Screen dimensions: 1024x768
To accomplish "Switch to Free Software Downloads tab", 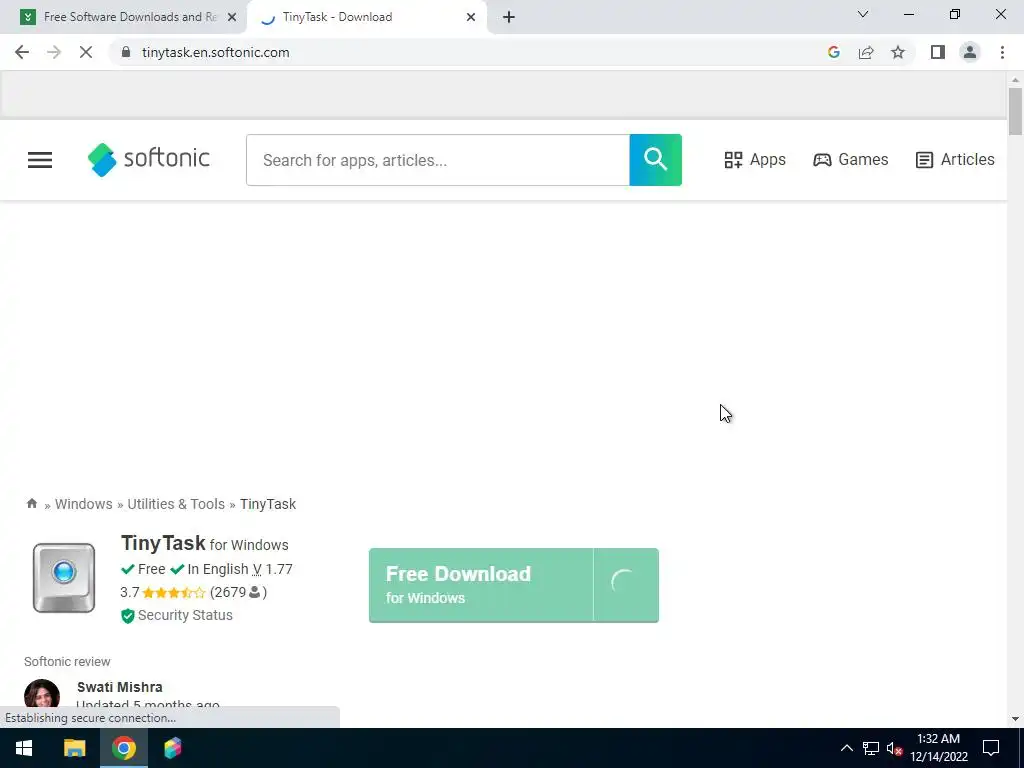I will coord(121,17).
